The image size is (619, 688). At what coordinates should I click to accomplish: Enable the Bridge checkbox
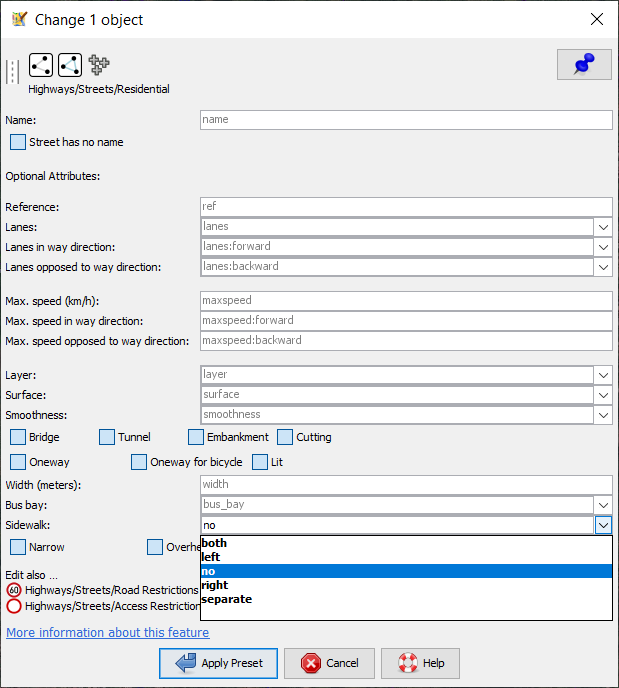click(x=18, y=437)
